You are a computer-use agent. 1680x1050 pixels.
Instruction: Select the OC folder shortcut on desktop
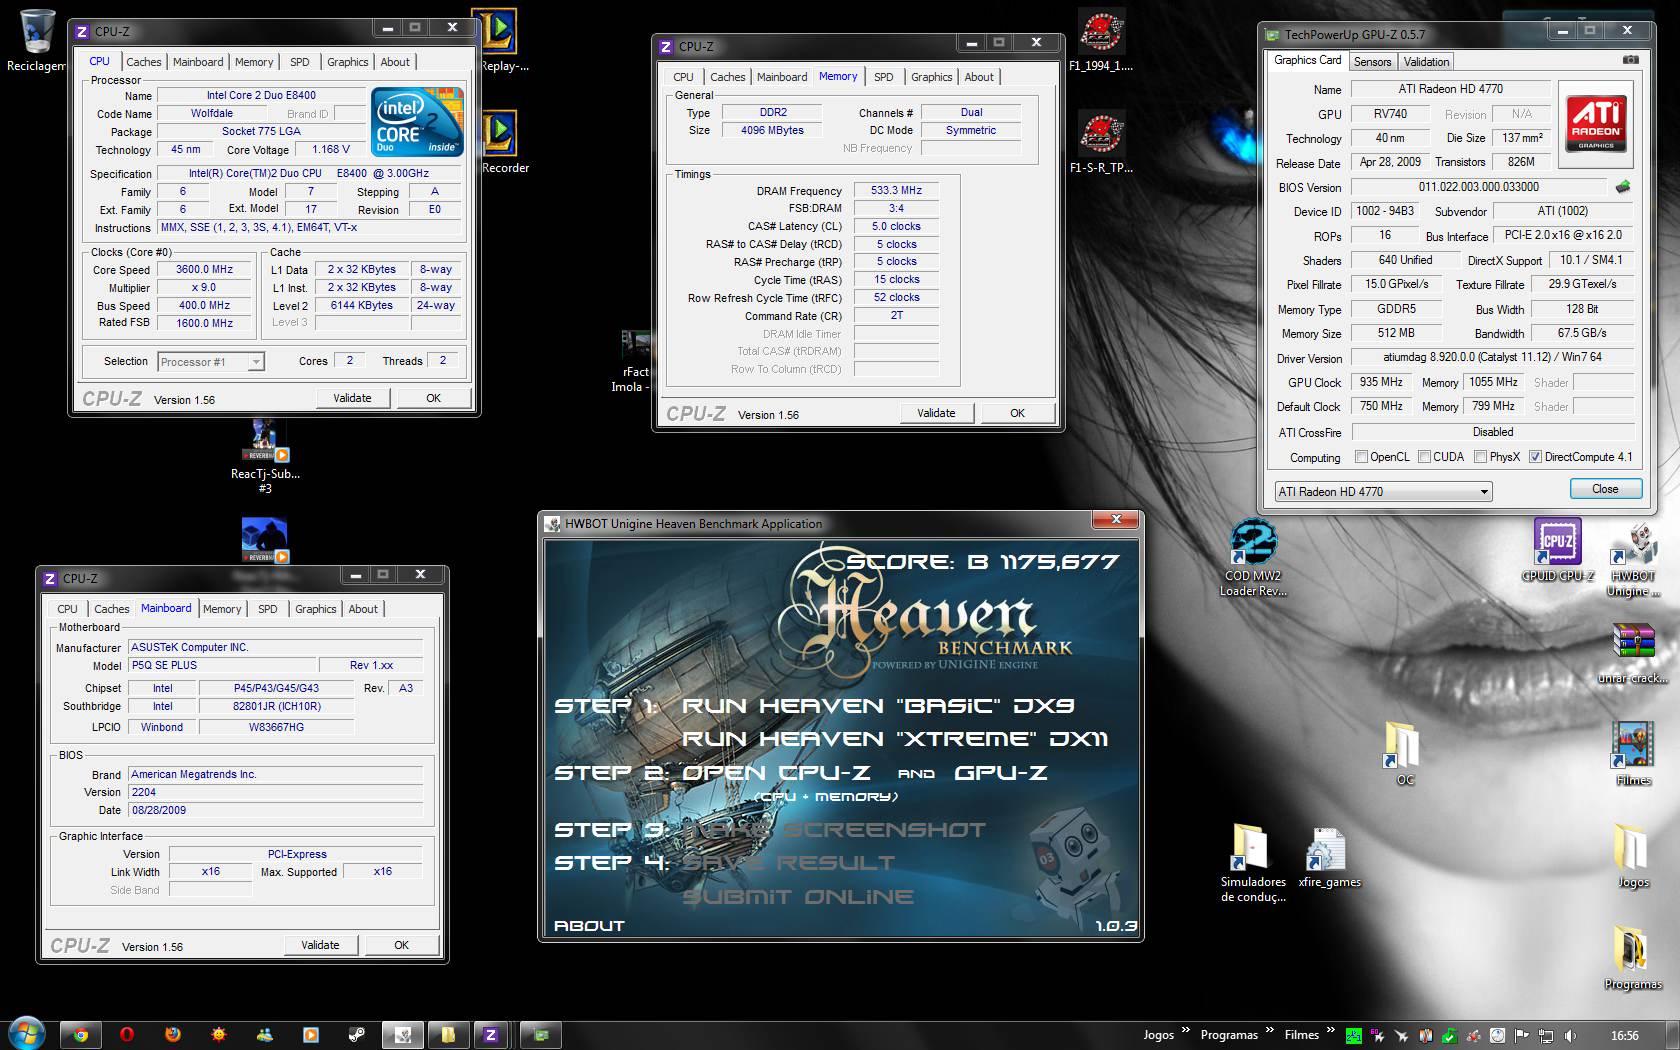click(1404, 754)
